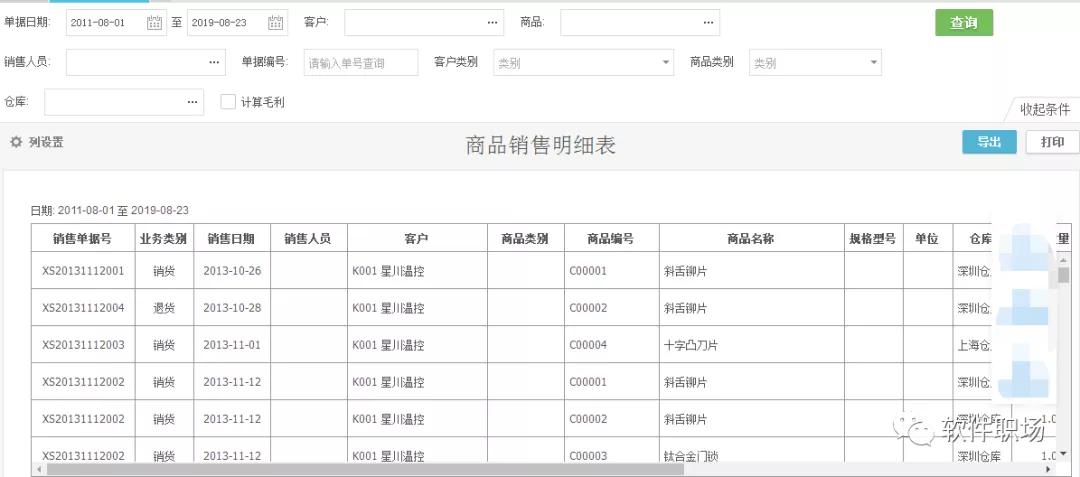Open end date calendar picker icon
Image resolution: width=1080 pixels, height=477 pixels.
(276, 23)
